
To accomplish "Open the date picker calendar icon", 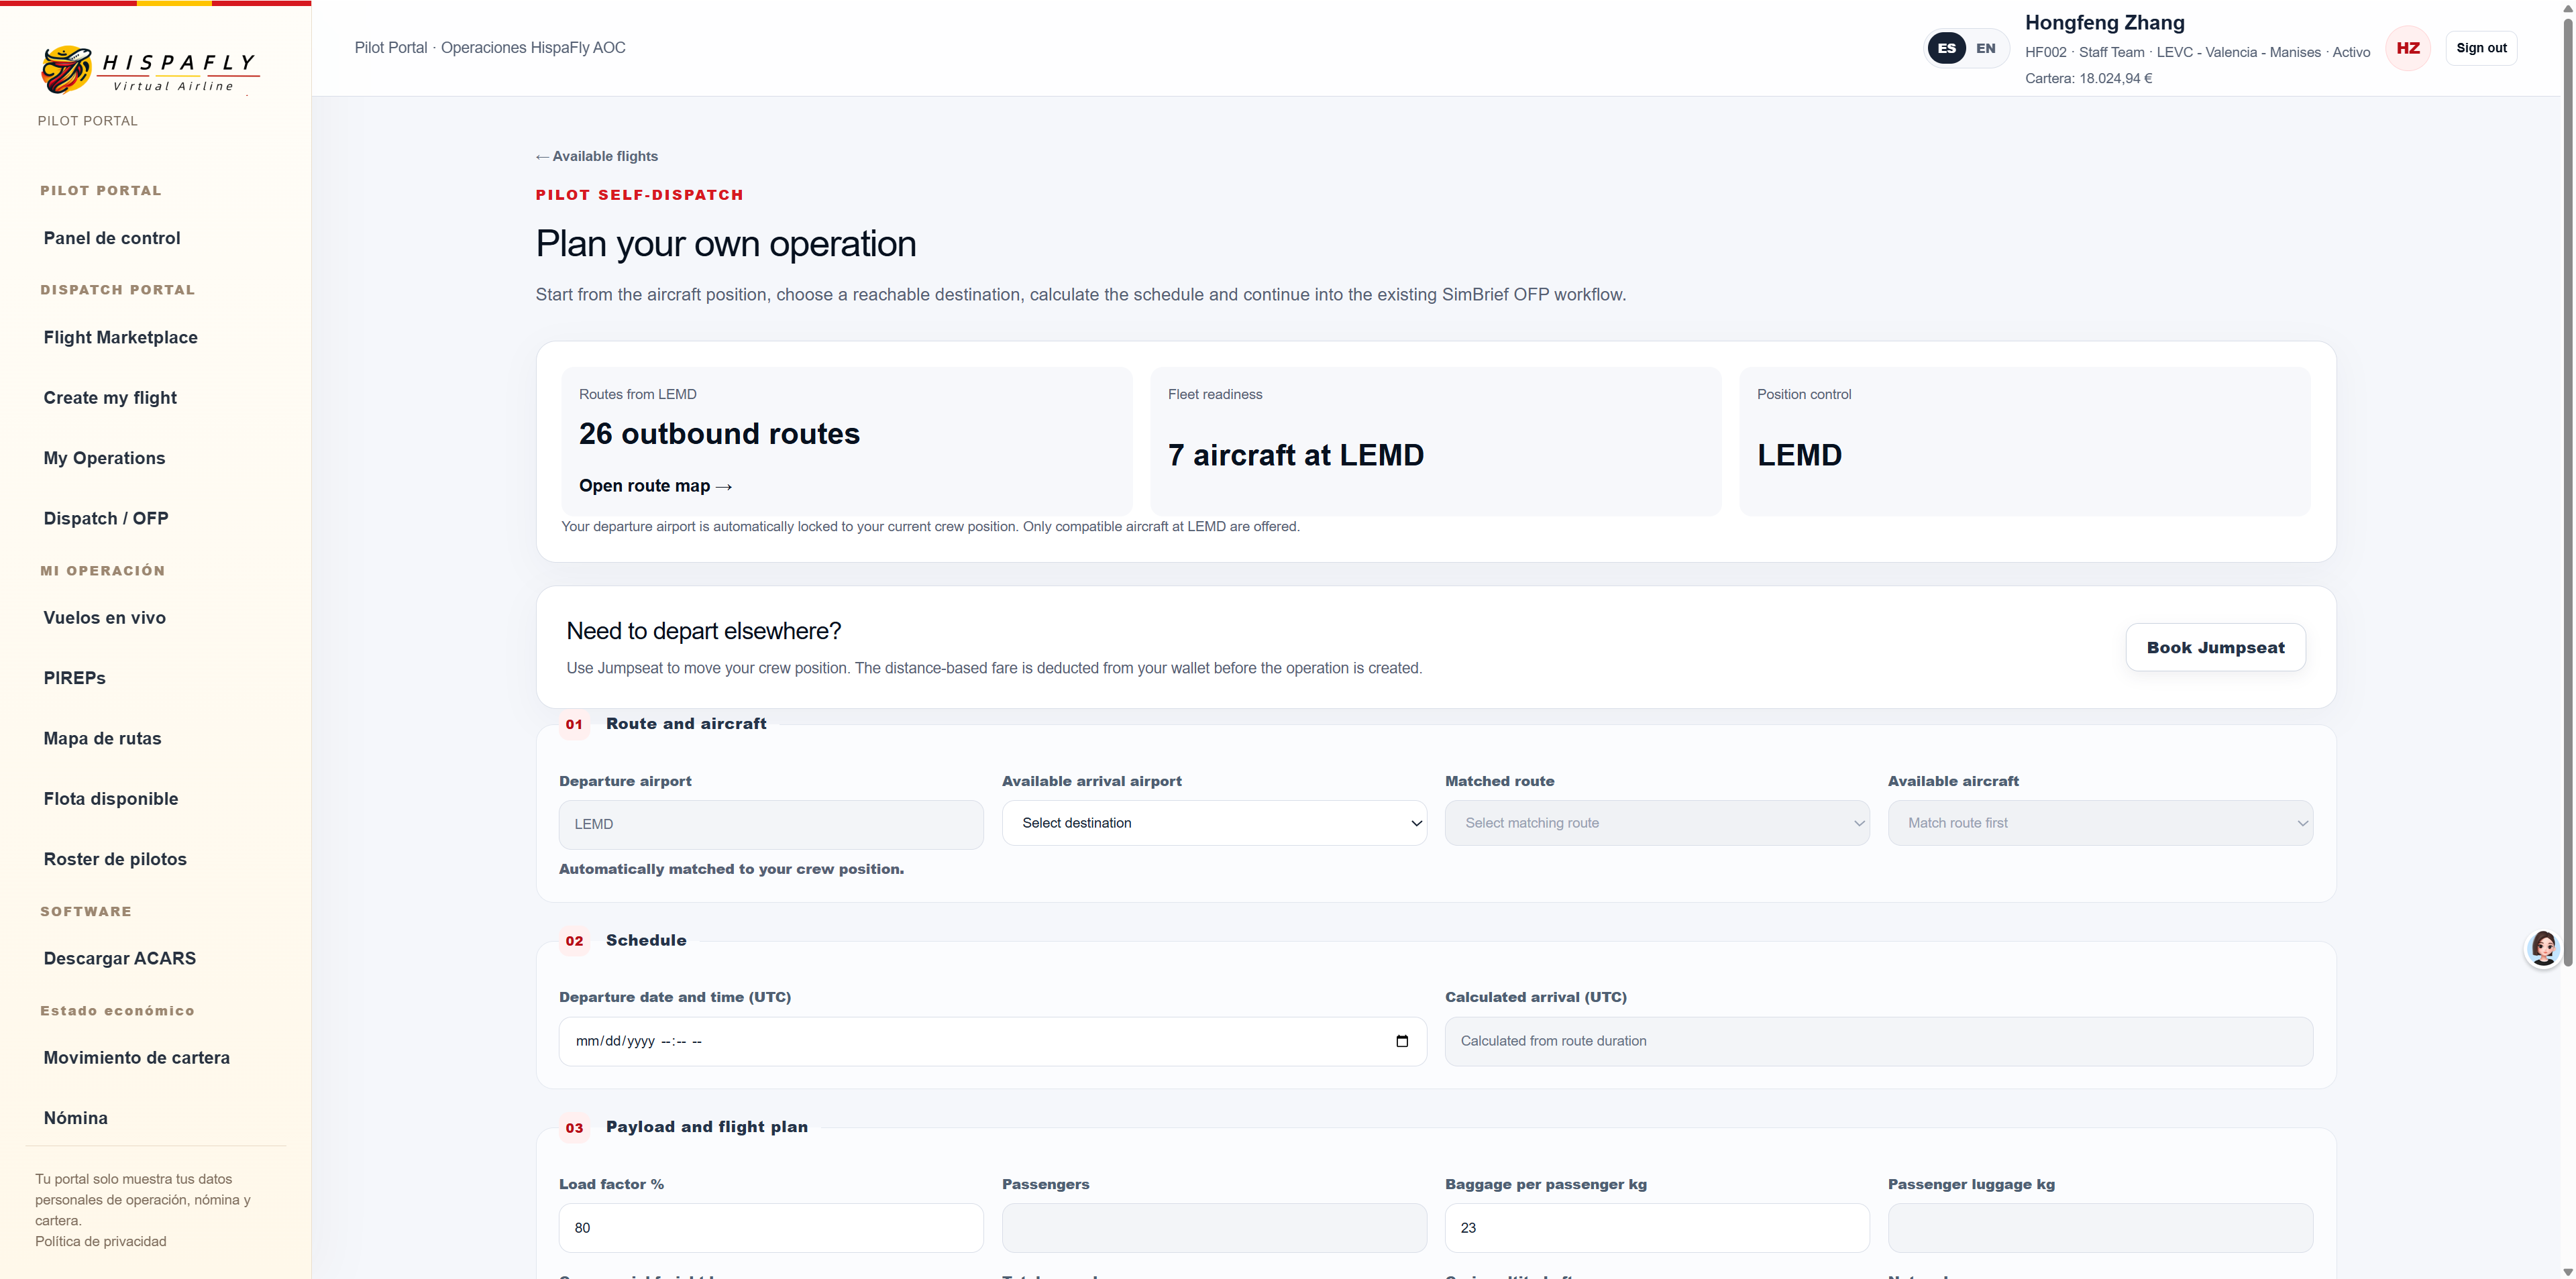I will [1402, 1041].
